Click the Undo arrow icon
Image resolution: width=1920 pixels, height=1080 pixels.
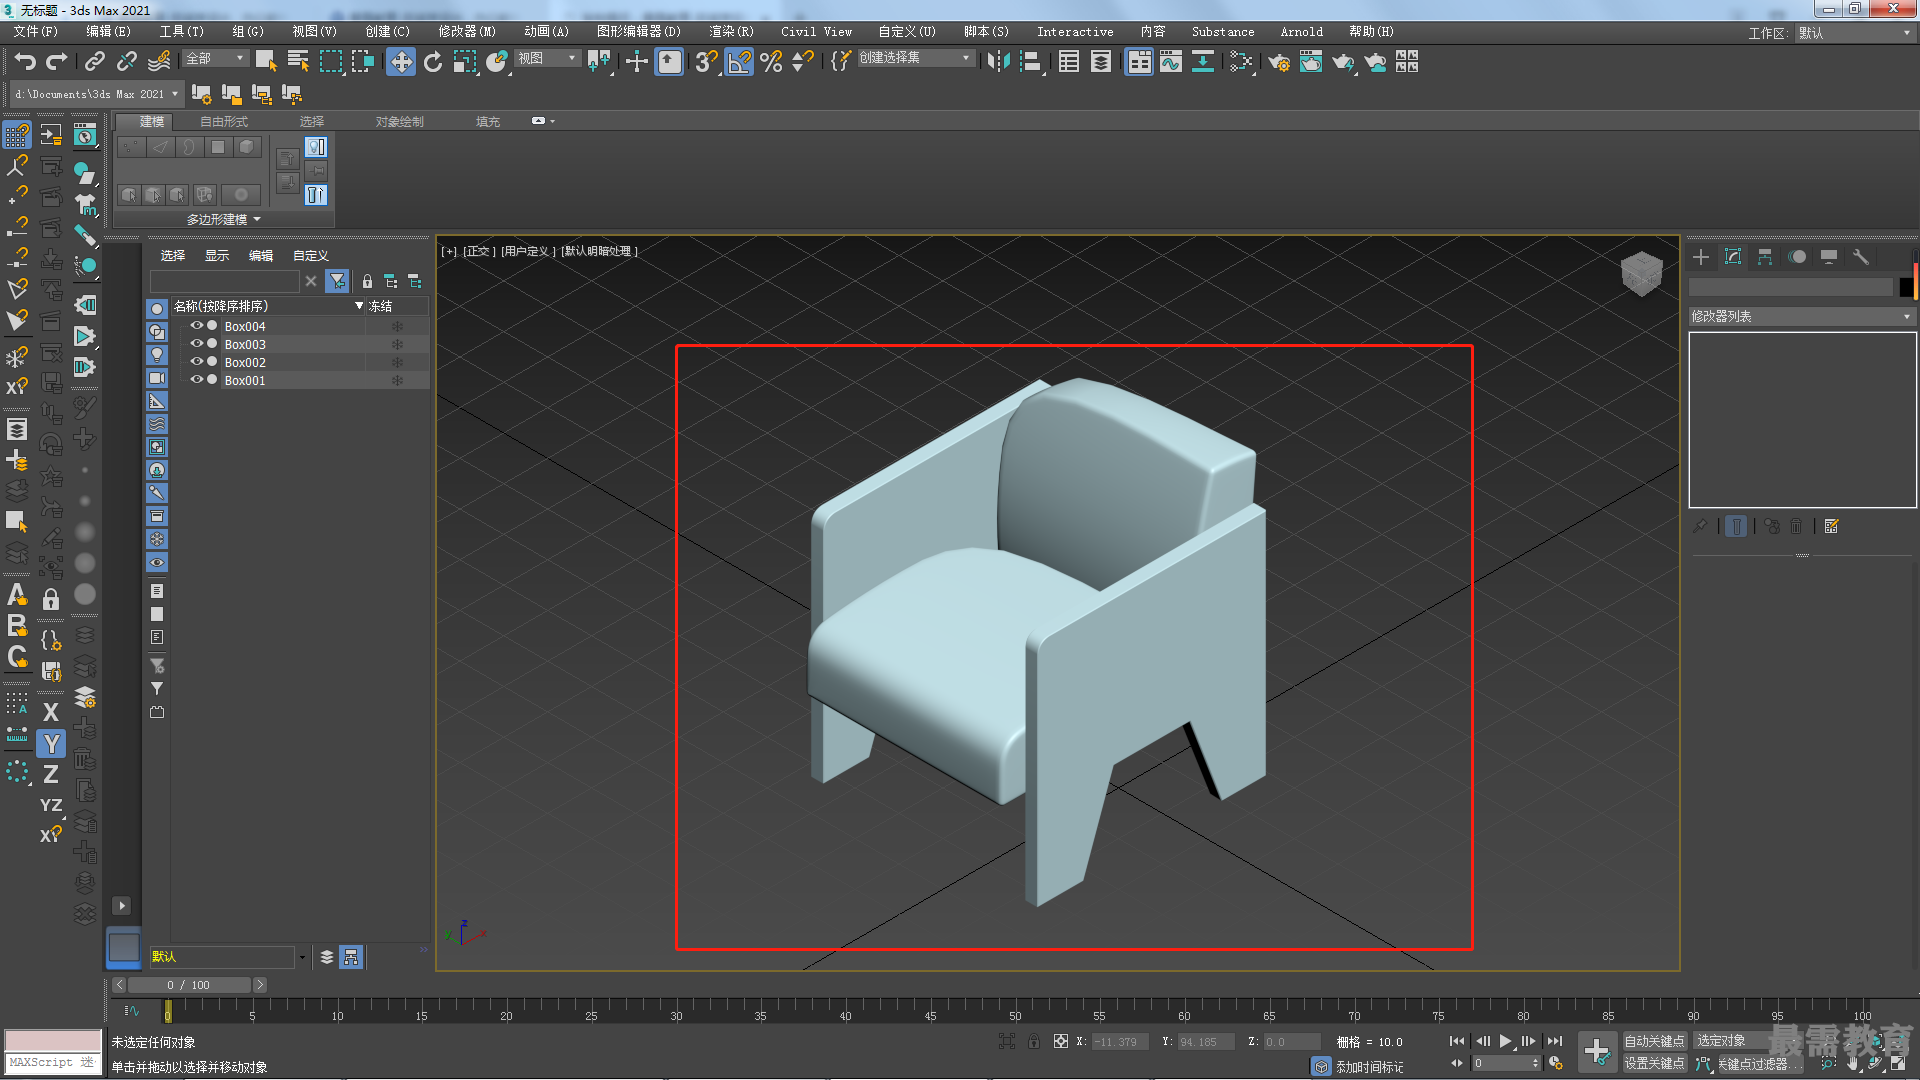click(x=25, y=62)
